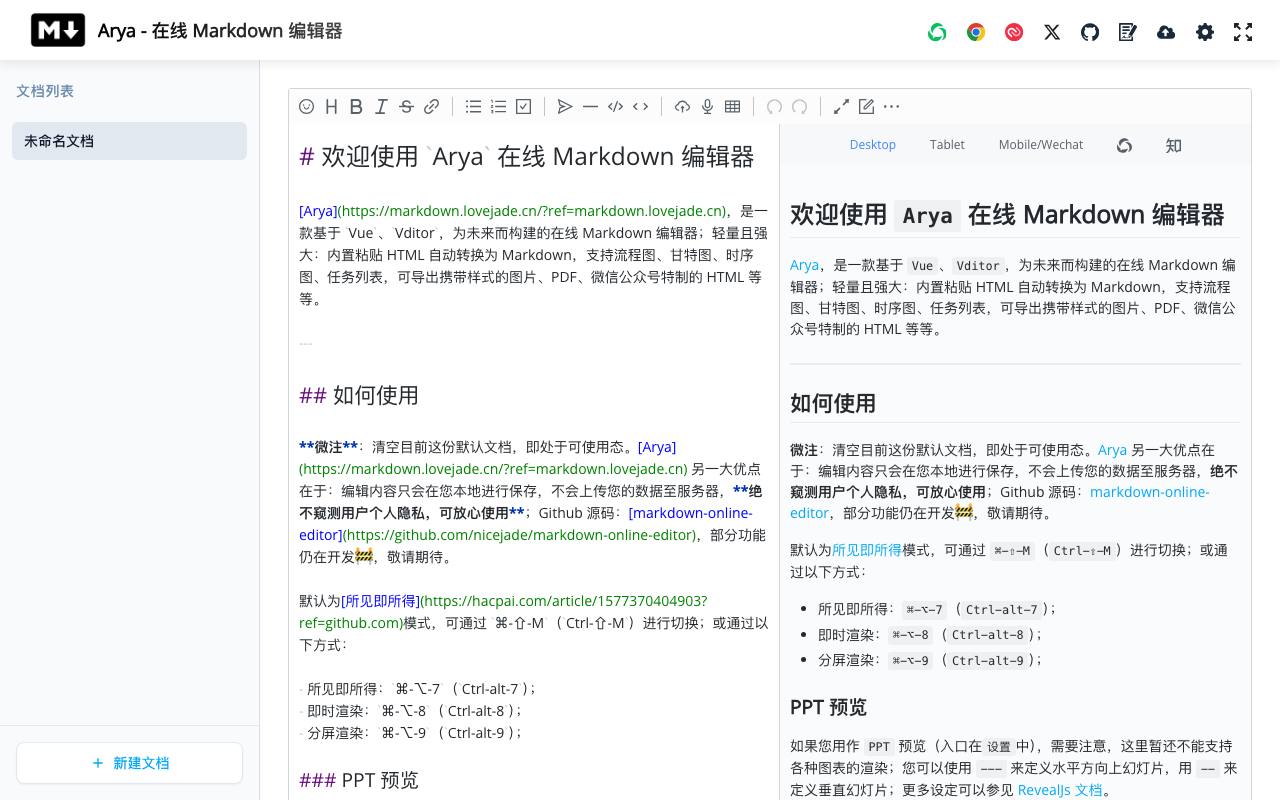Insert a task checklist
Image resolution: width=1280 pixels, height=800 pixels.
523,106
